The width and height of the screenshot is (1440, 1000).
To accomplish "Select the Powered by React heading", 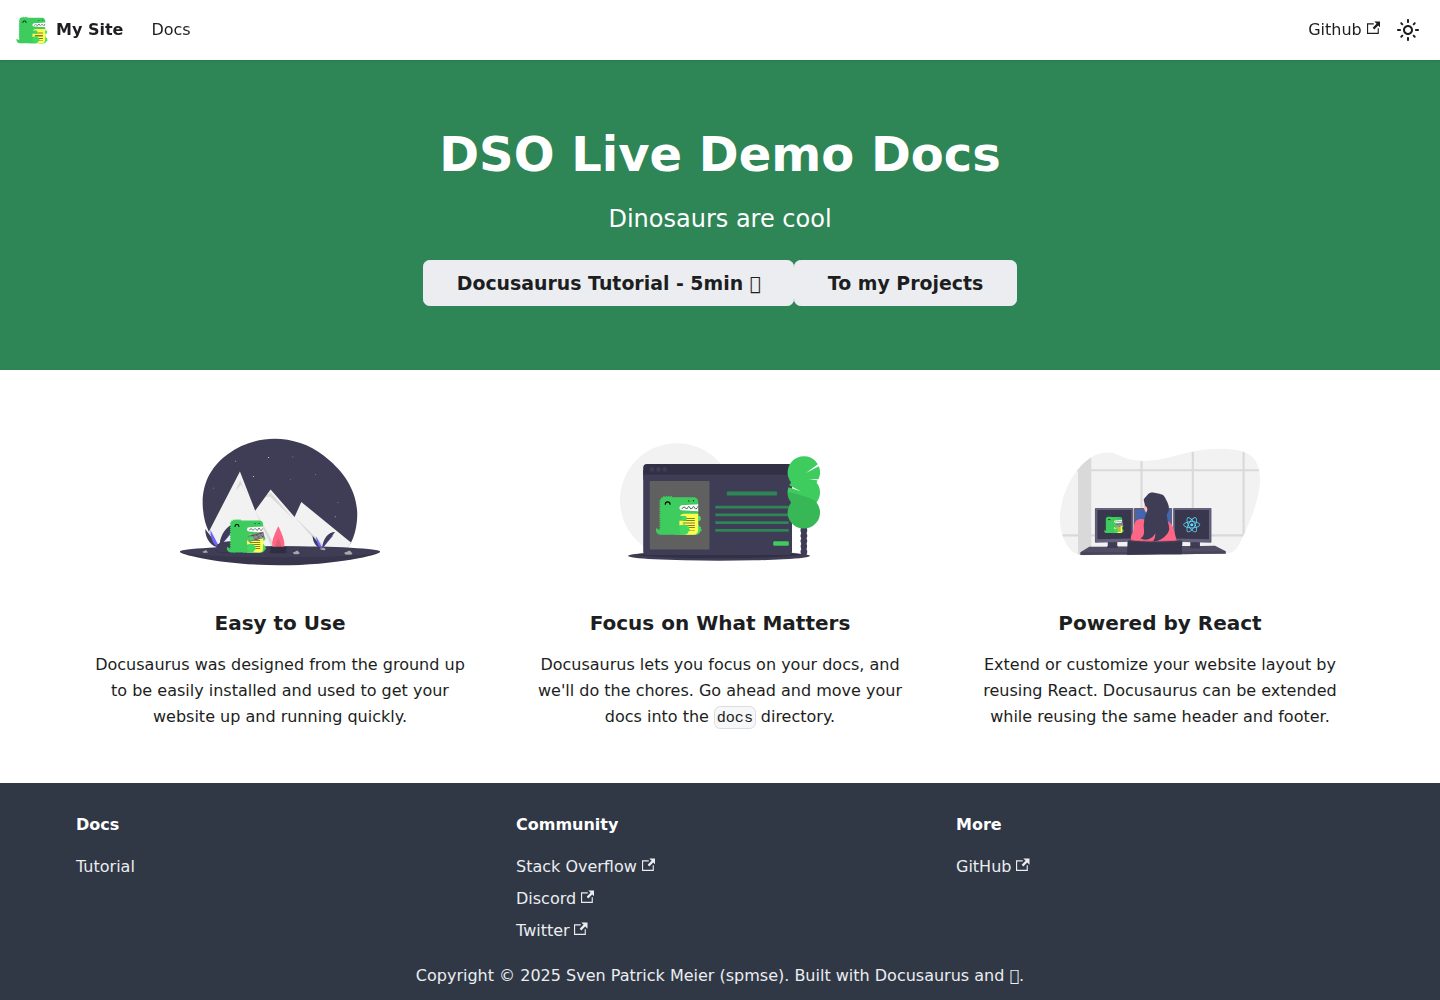I will click(1160, 623).
